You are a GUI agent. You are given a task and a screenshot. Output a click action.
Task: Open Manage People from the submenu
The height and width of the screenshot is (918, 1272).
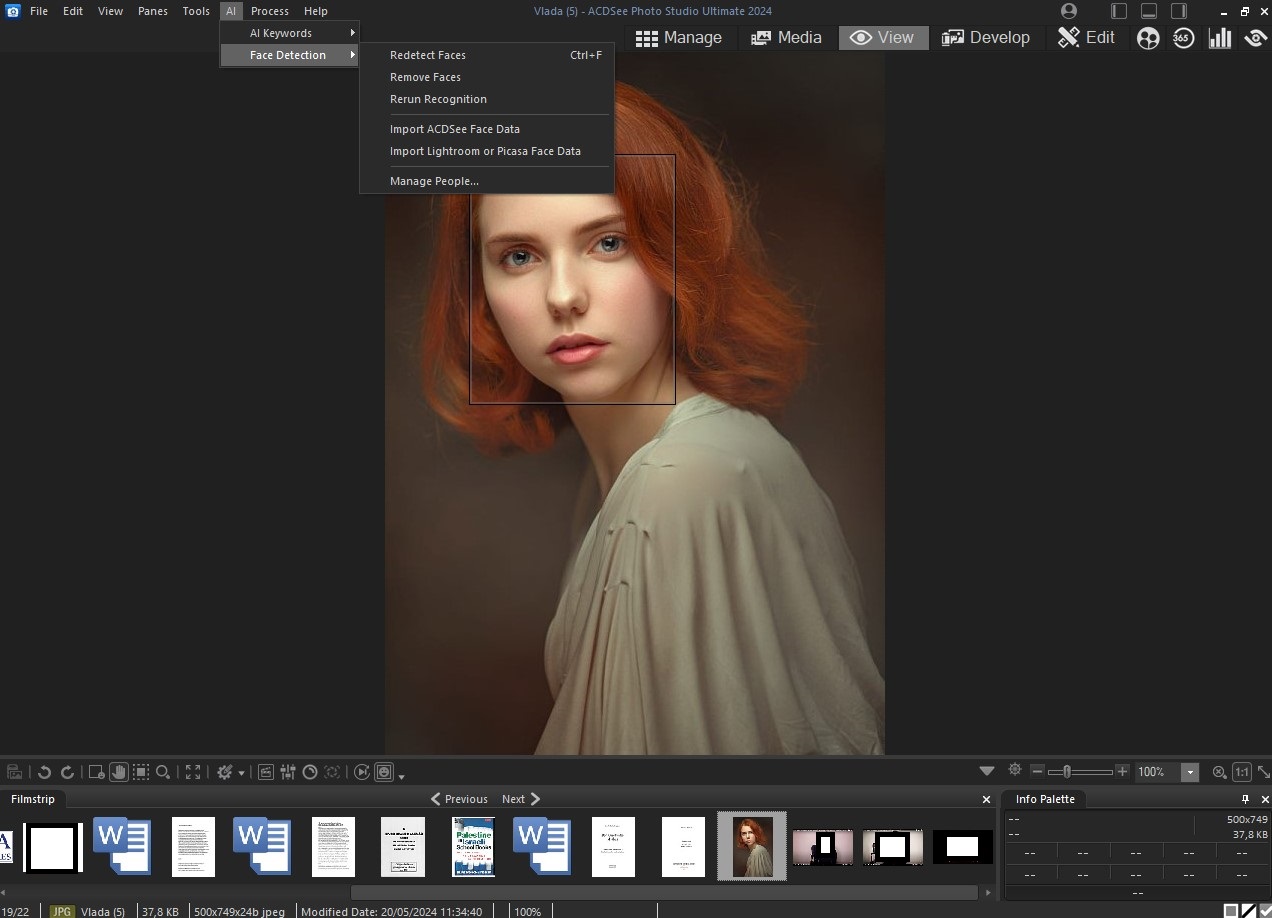click(434, 181)
